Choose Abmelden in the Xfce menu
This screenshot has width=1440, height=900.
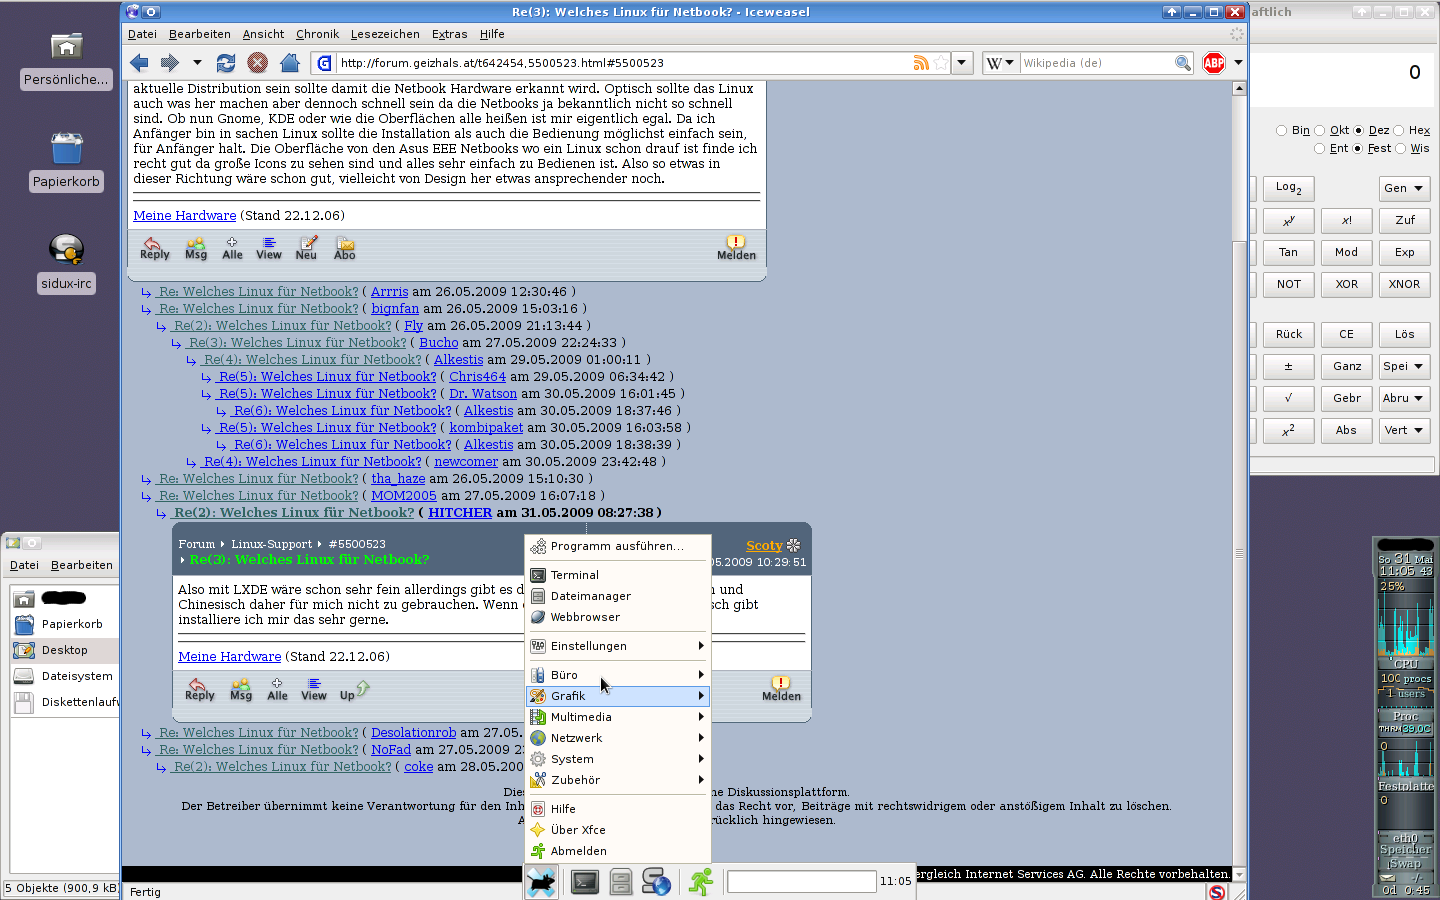(x=618, y=851)
